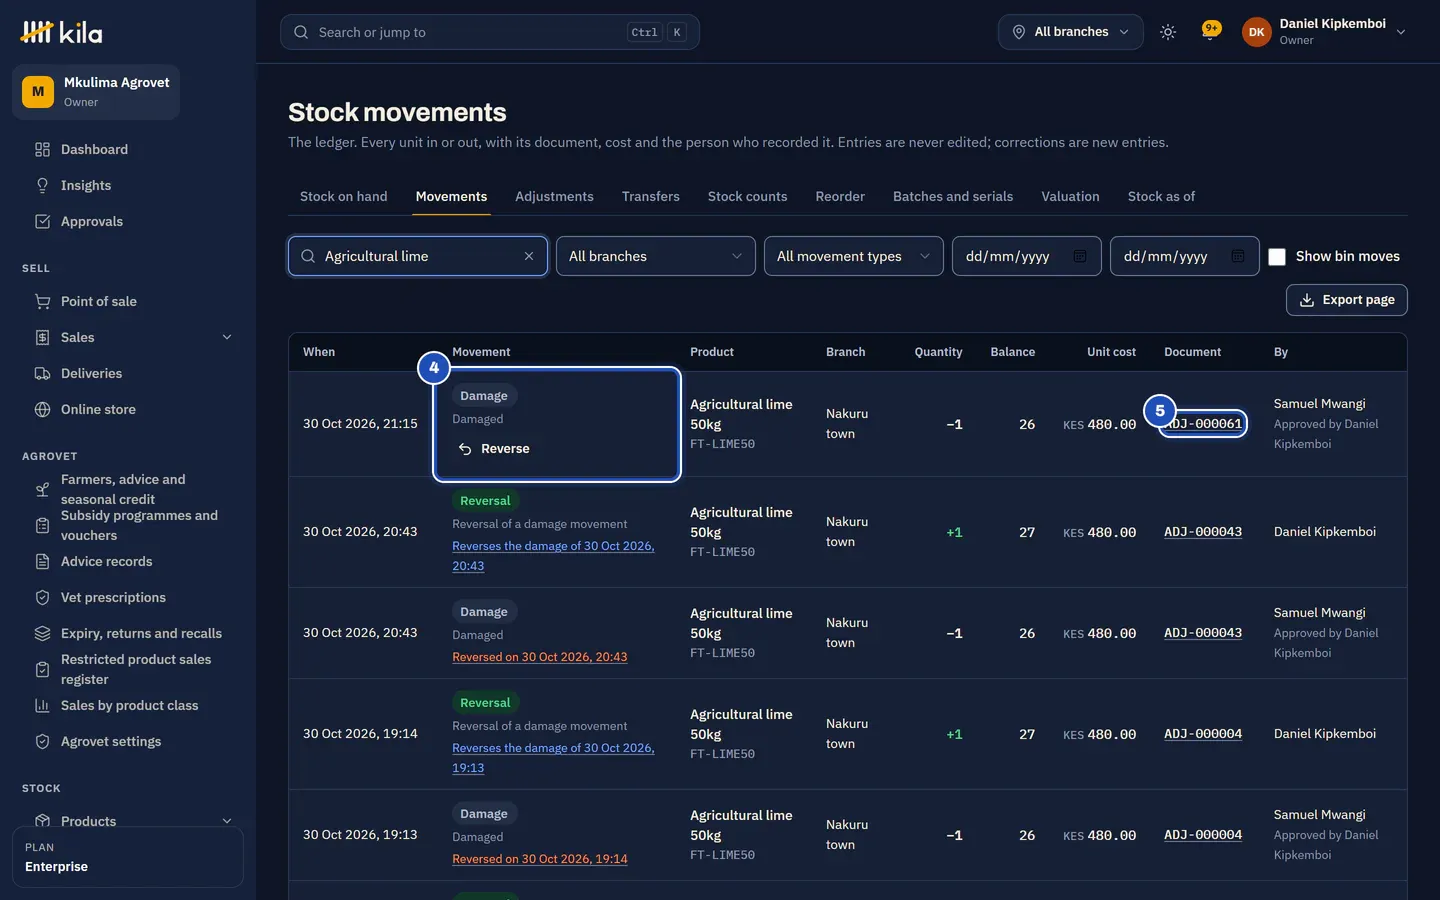The image size is (1440, 900).
Task: Reverse the 21:15 damage movement
Action: (494, 449)
